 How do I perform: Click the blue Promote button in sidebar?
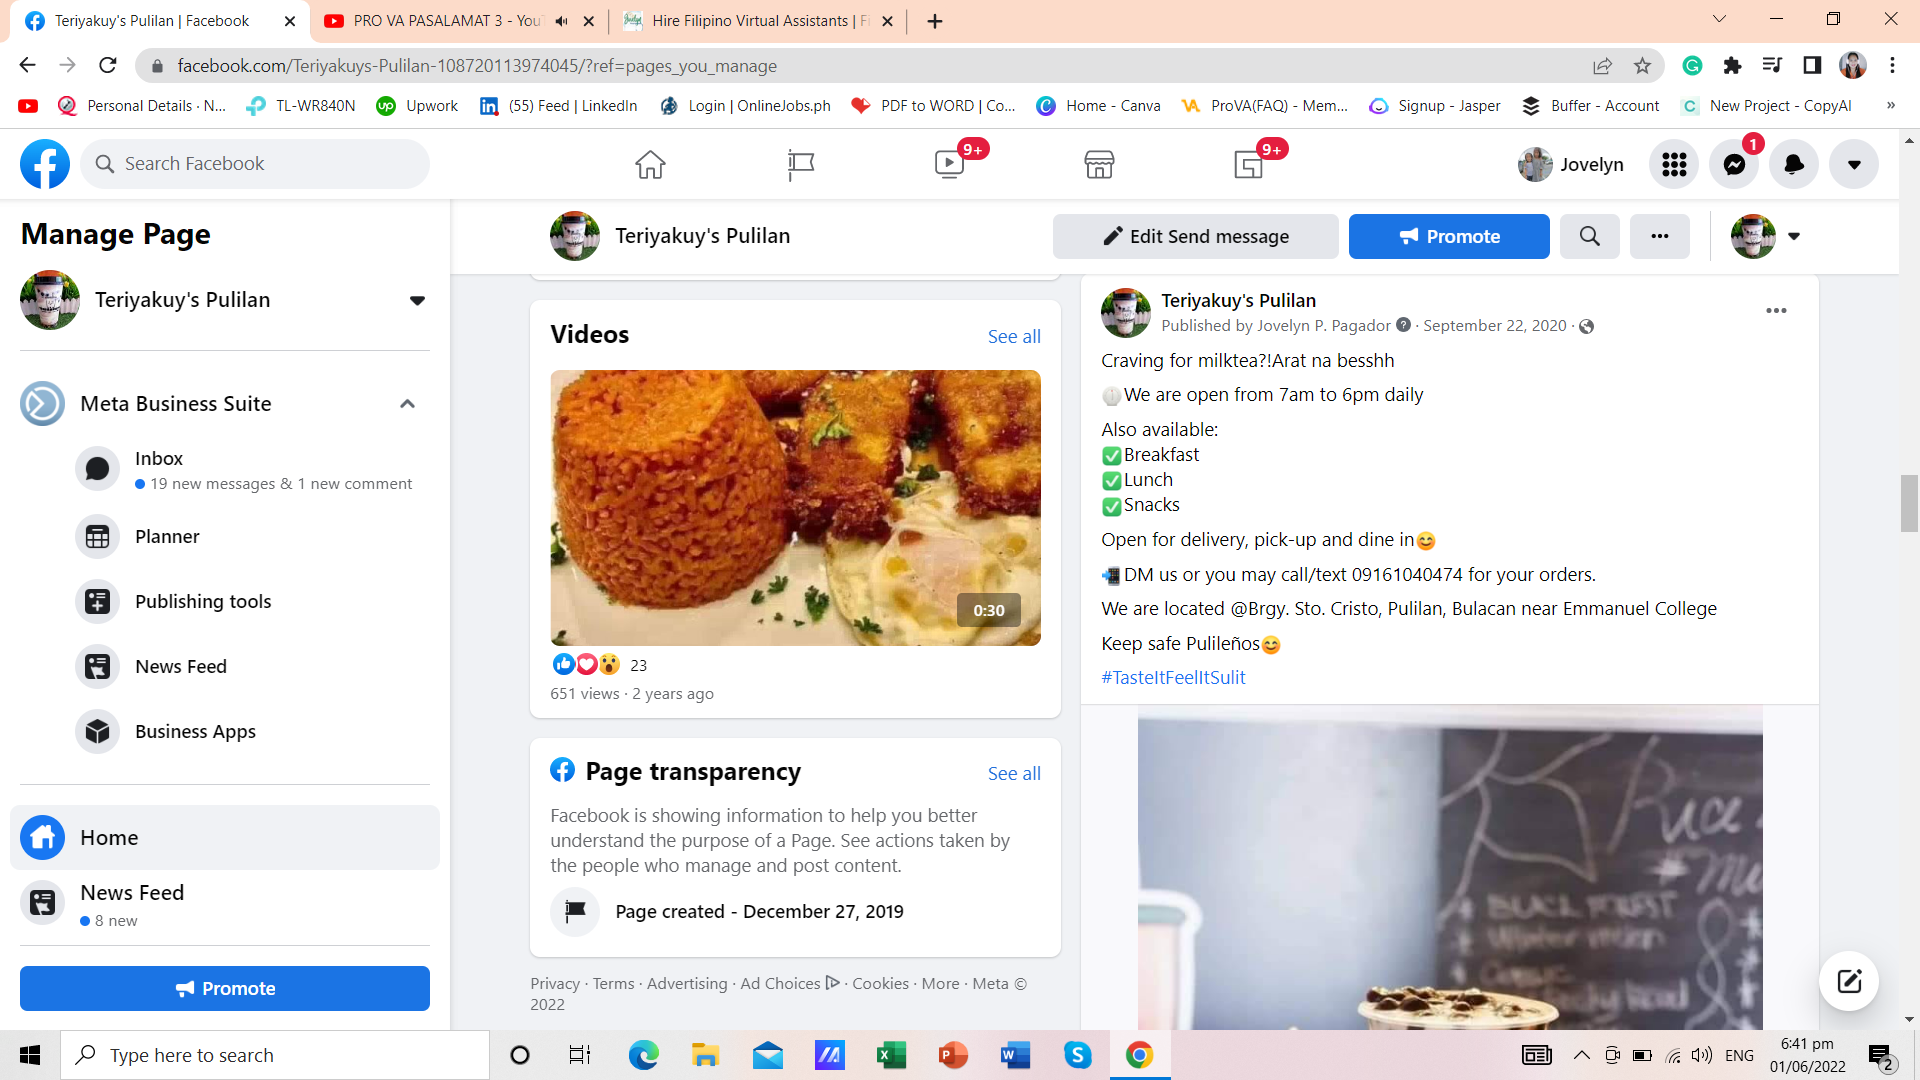tap(225, 989)
